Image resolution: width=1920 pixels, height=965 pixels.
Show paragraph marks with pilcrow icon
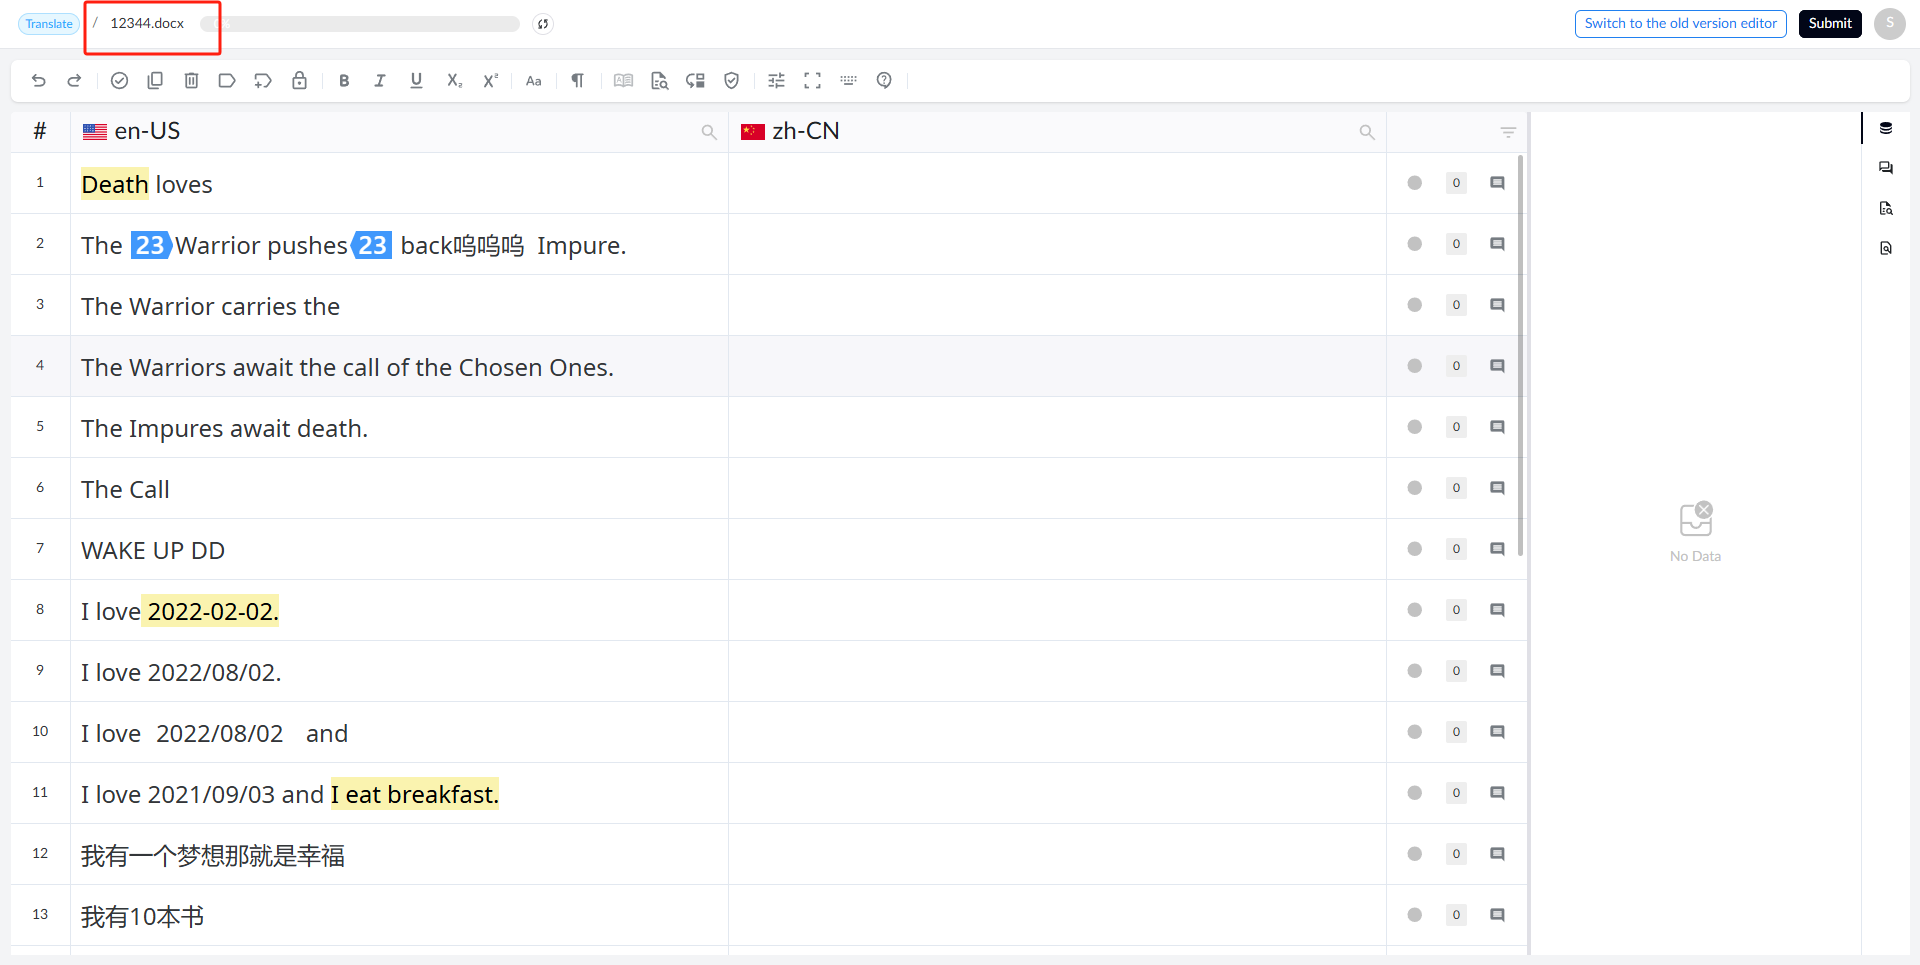[x=577, y=81]
